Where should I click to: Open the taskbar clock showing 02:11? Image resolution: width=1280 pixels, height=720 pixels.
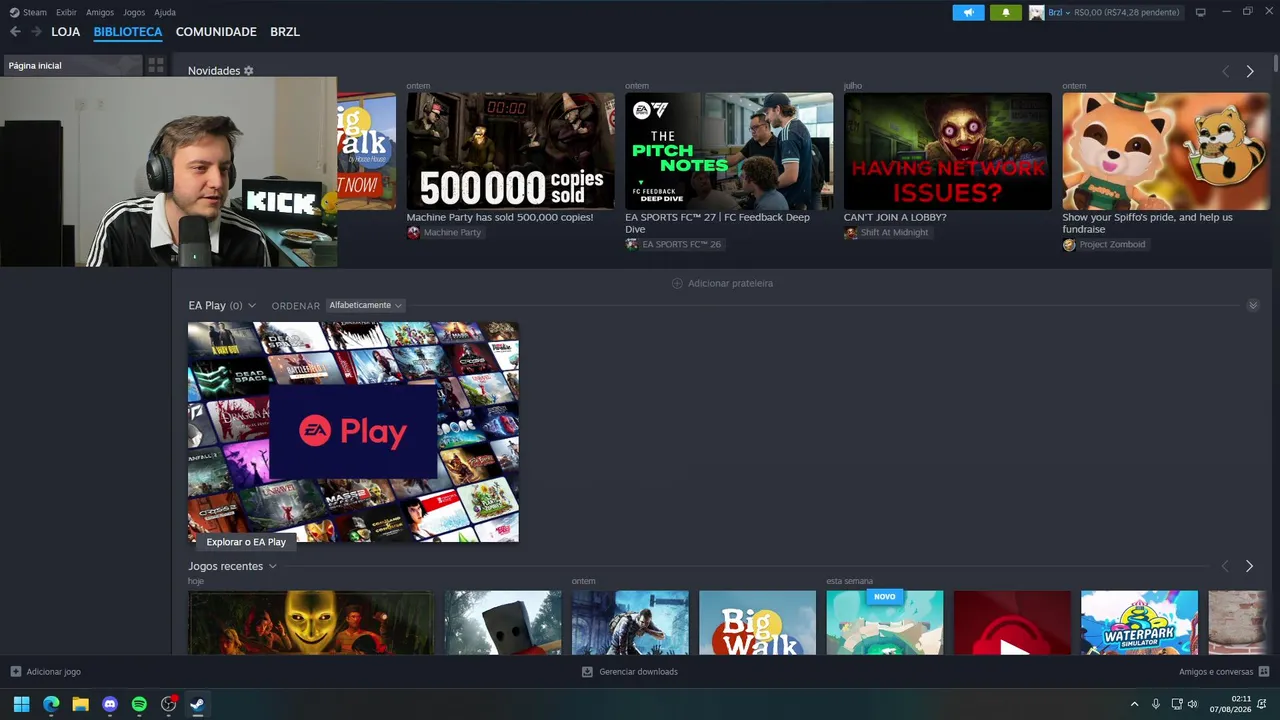pyautogui.click(x=1230, y=704)
